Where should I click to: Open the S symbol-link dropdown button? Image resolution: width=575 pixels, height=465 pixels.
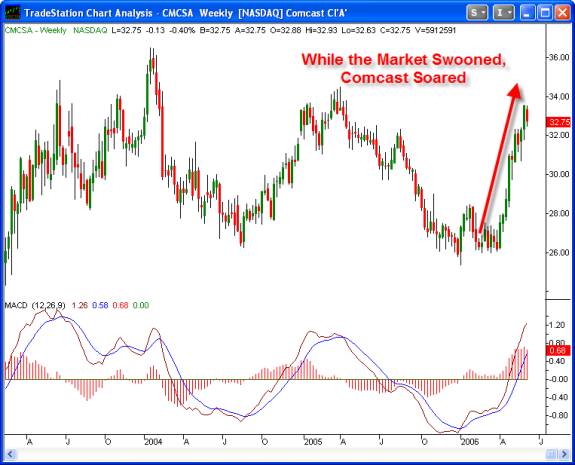(x=477, y=13)
